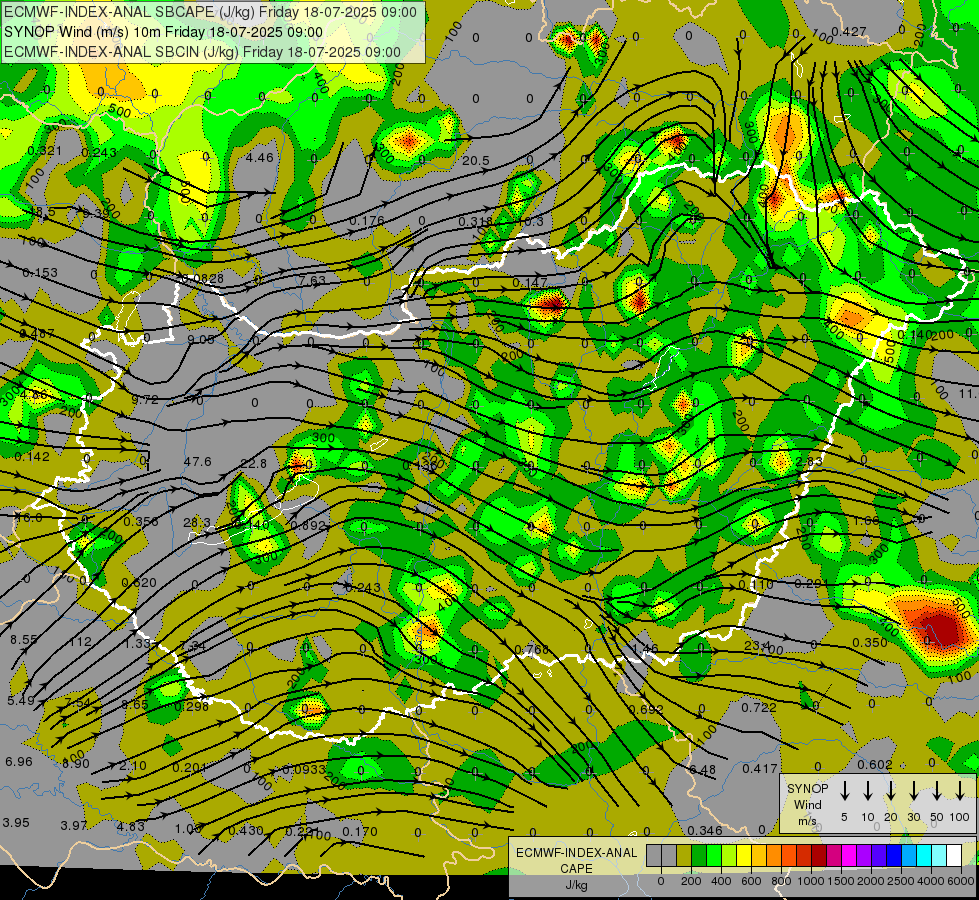Select the dark green CAPE legend swatch

(699, 856)
